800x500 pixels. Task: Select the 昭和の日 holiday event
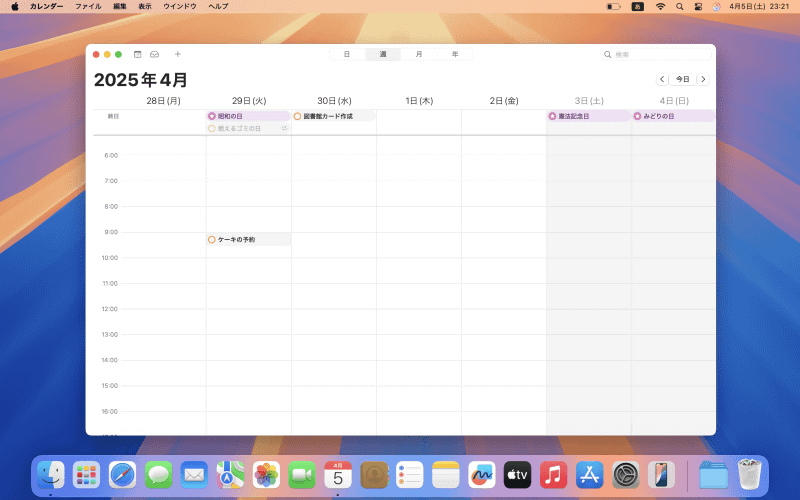[248, 116]
